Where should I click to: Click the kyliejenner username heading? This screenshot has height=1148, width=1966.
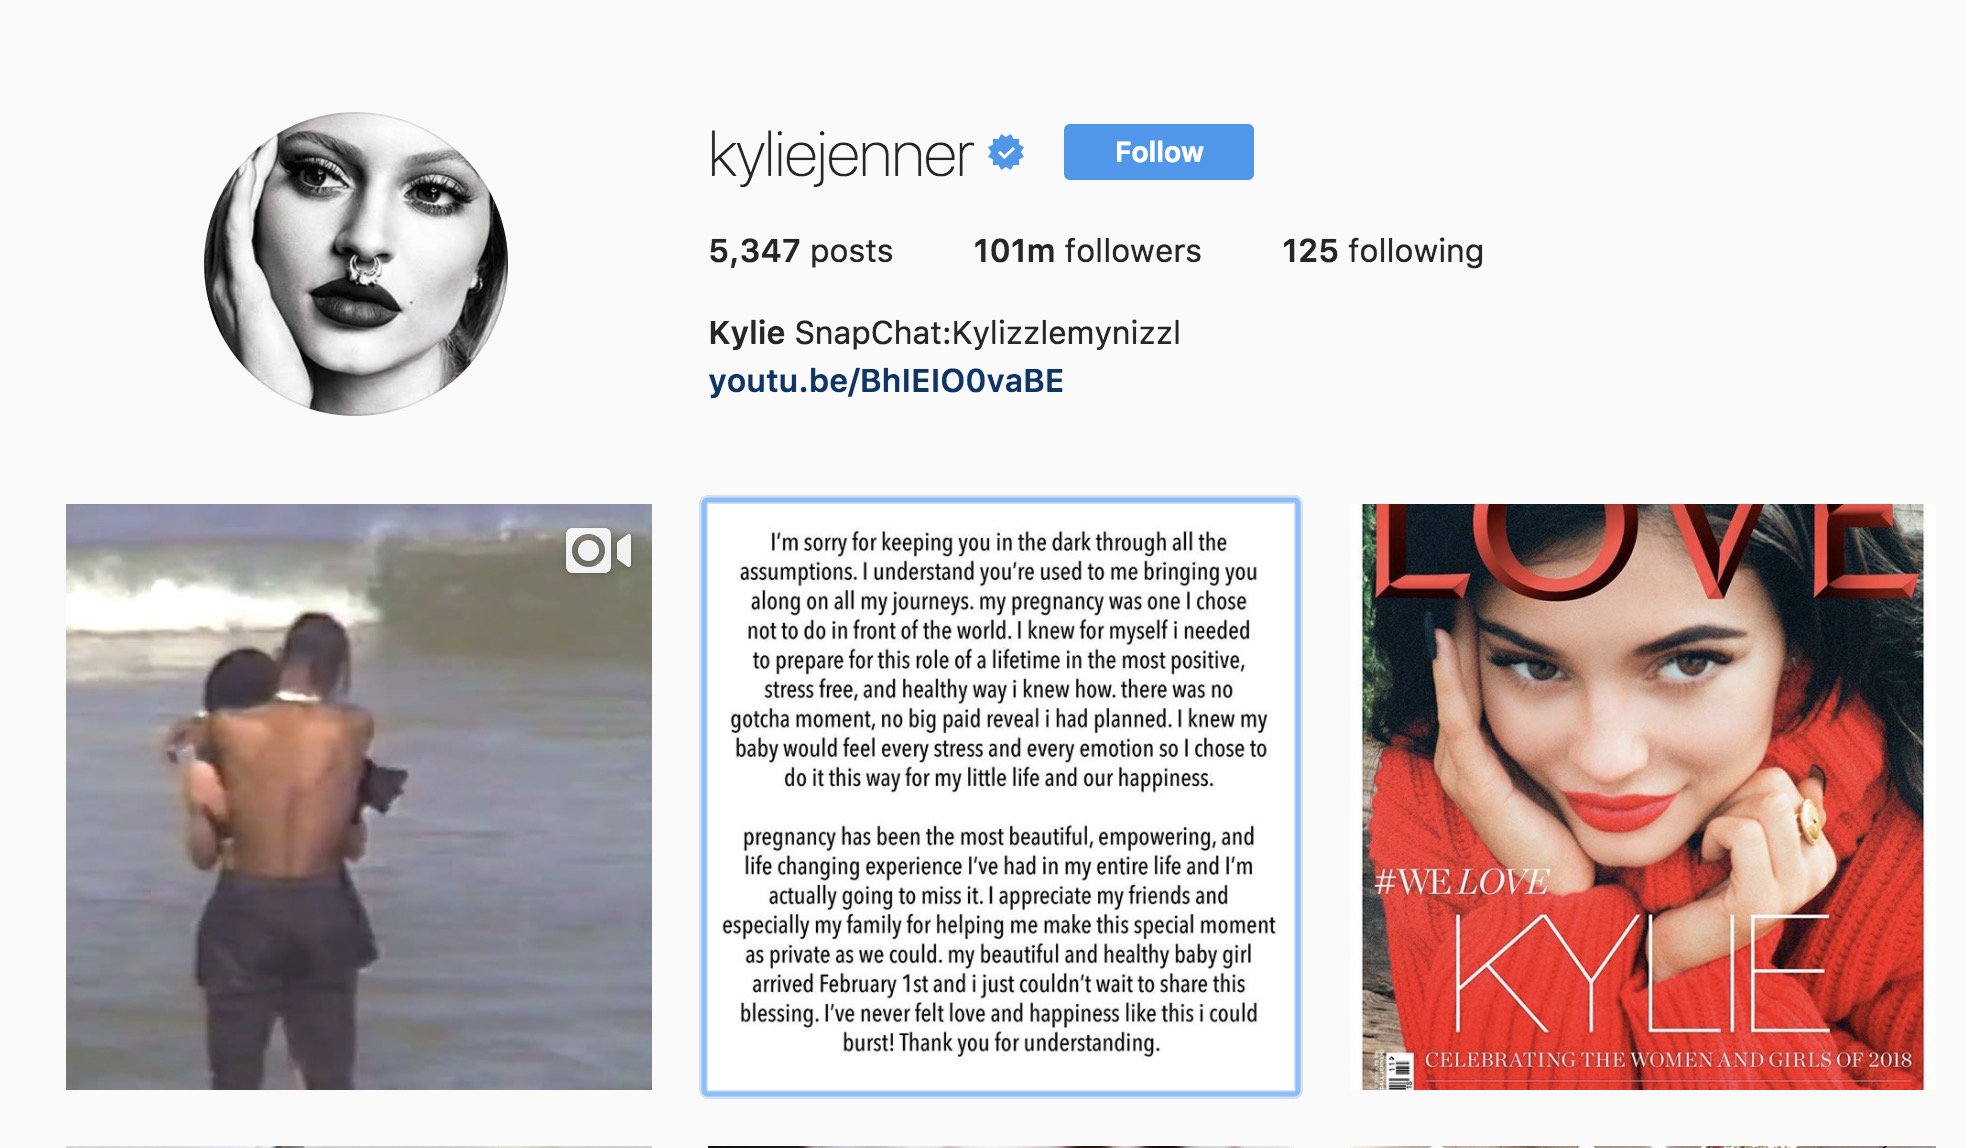840,155
